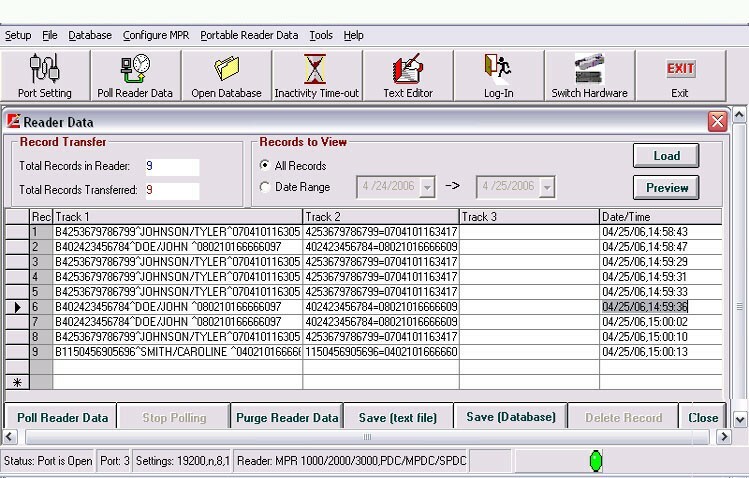The height and width of the screenshot is (478, 749).
Task: Click Save (Database) button
Action: click(511, 417)
